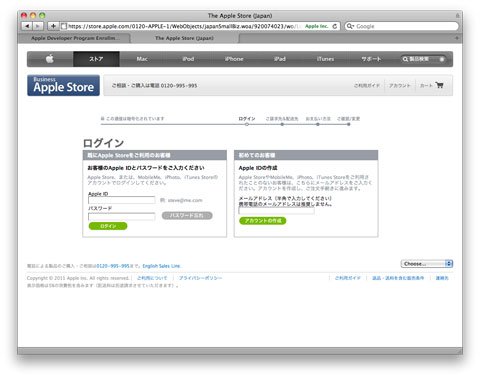This screenshot has width=480, height=378.
Task: Open the iPod navigation item
Action: 188,59
